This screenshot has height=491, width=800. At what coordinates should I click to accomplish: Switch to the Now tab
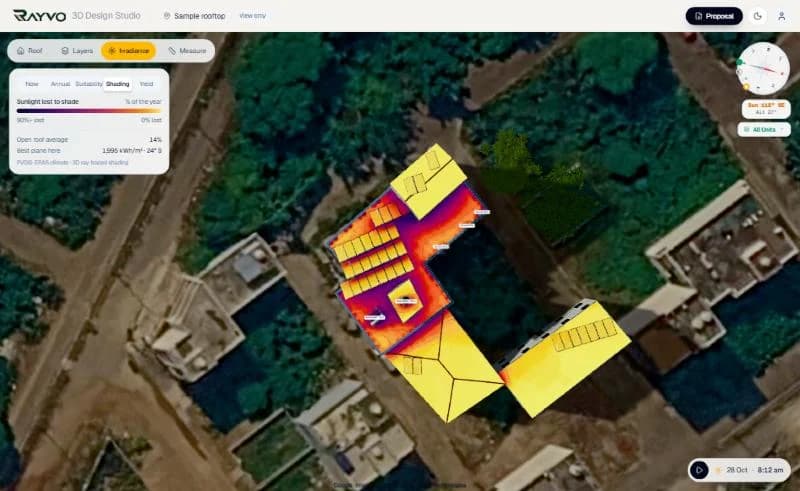tap(32, 84)
